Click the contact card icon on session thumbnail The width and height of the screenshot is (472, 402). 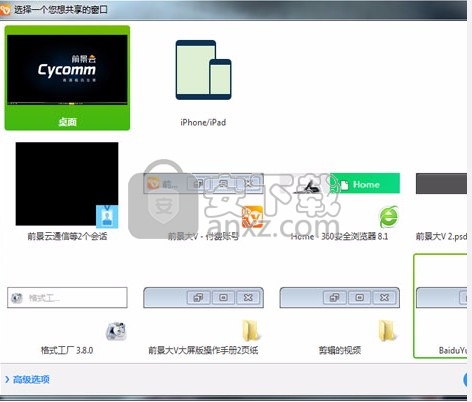(107, 216)
